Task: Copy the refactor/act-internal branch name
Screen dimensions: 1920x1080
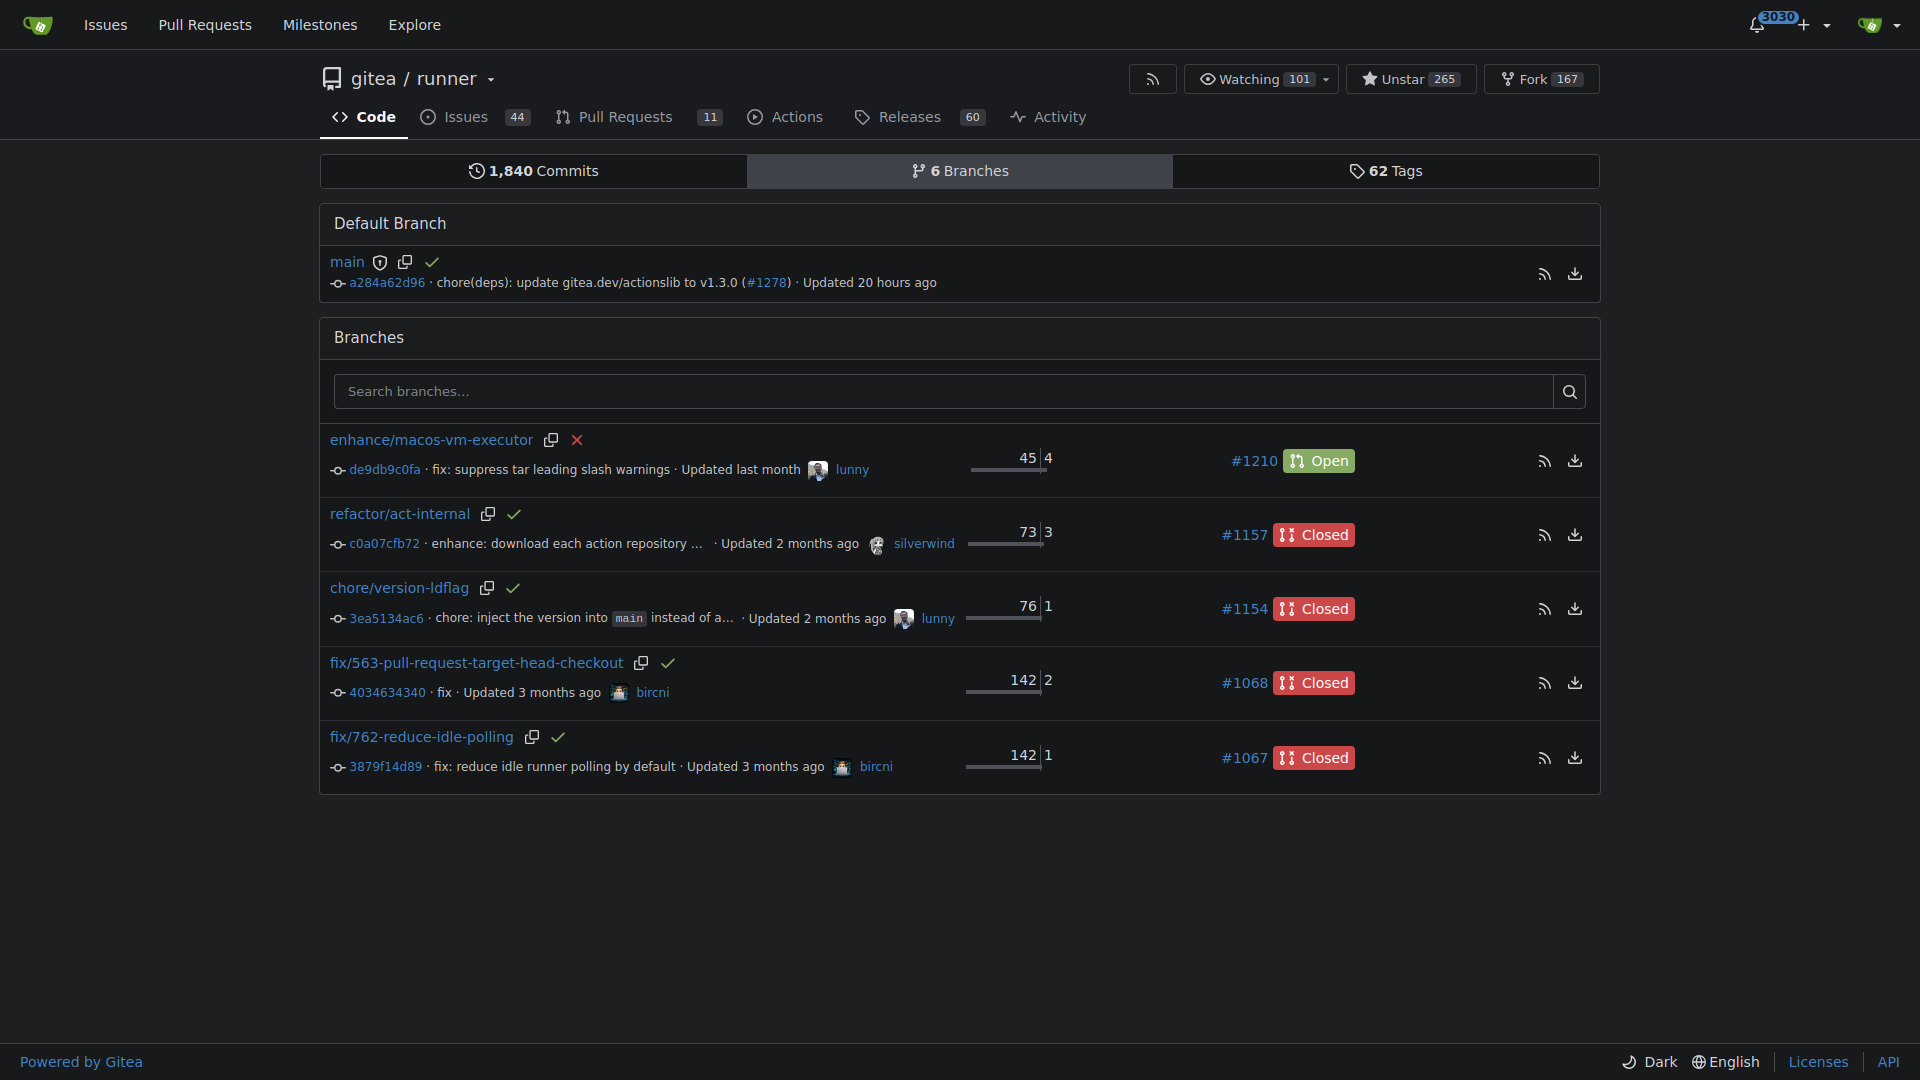Action: (488, 514)
